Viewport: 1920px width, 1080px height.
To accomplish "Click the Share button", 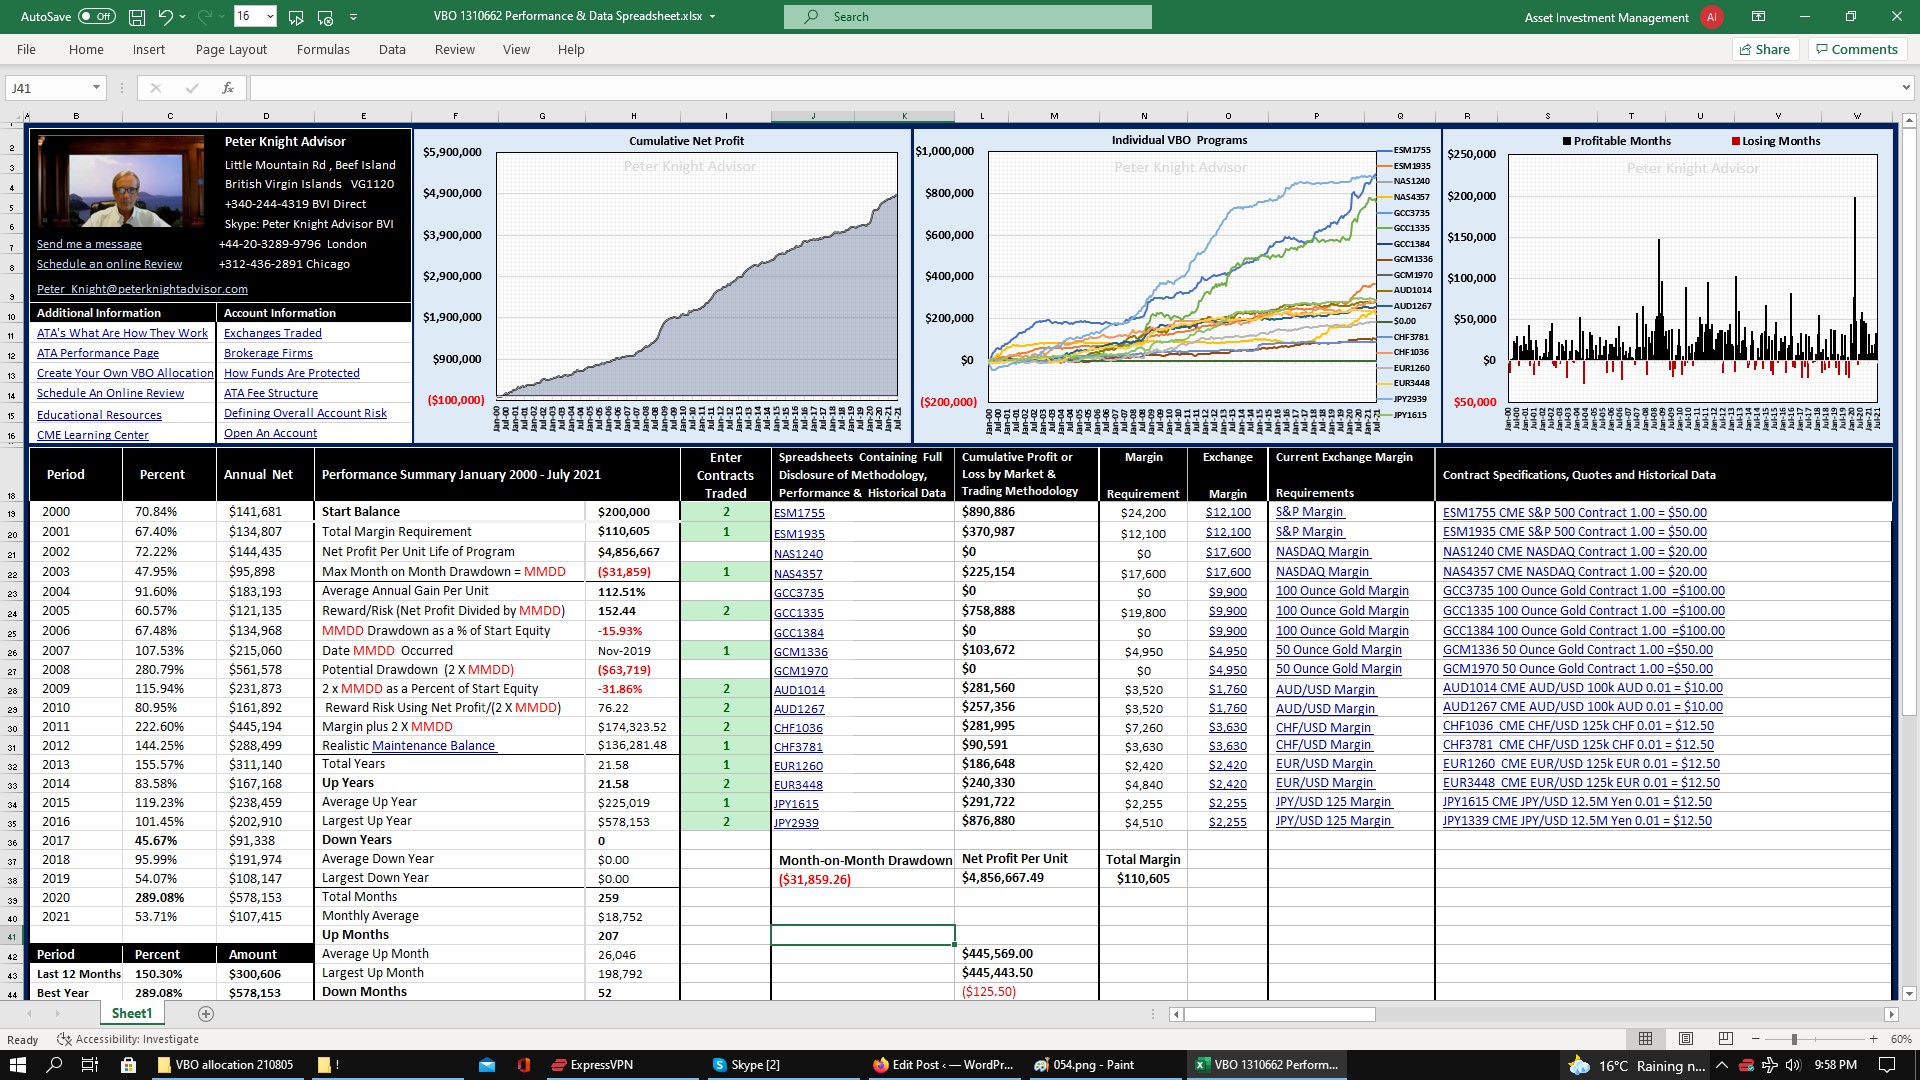I will [1765, 49].
